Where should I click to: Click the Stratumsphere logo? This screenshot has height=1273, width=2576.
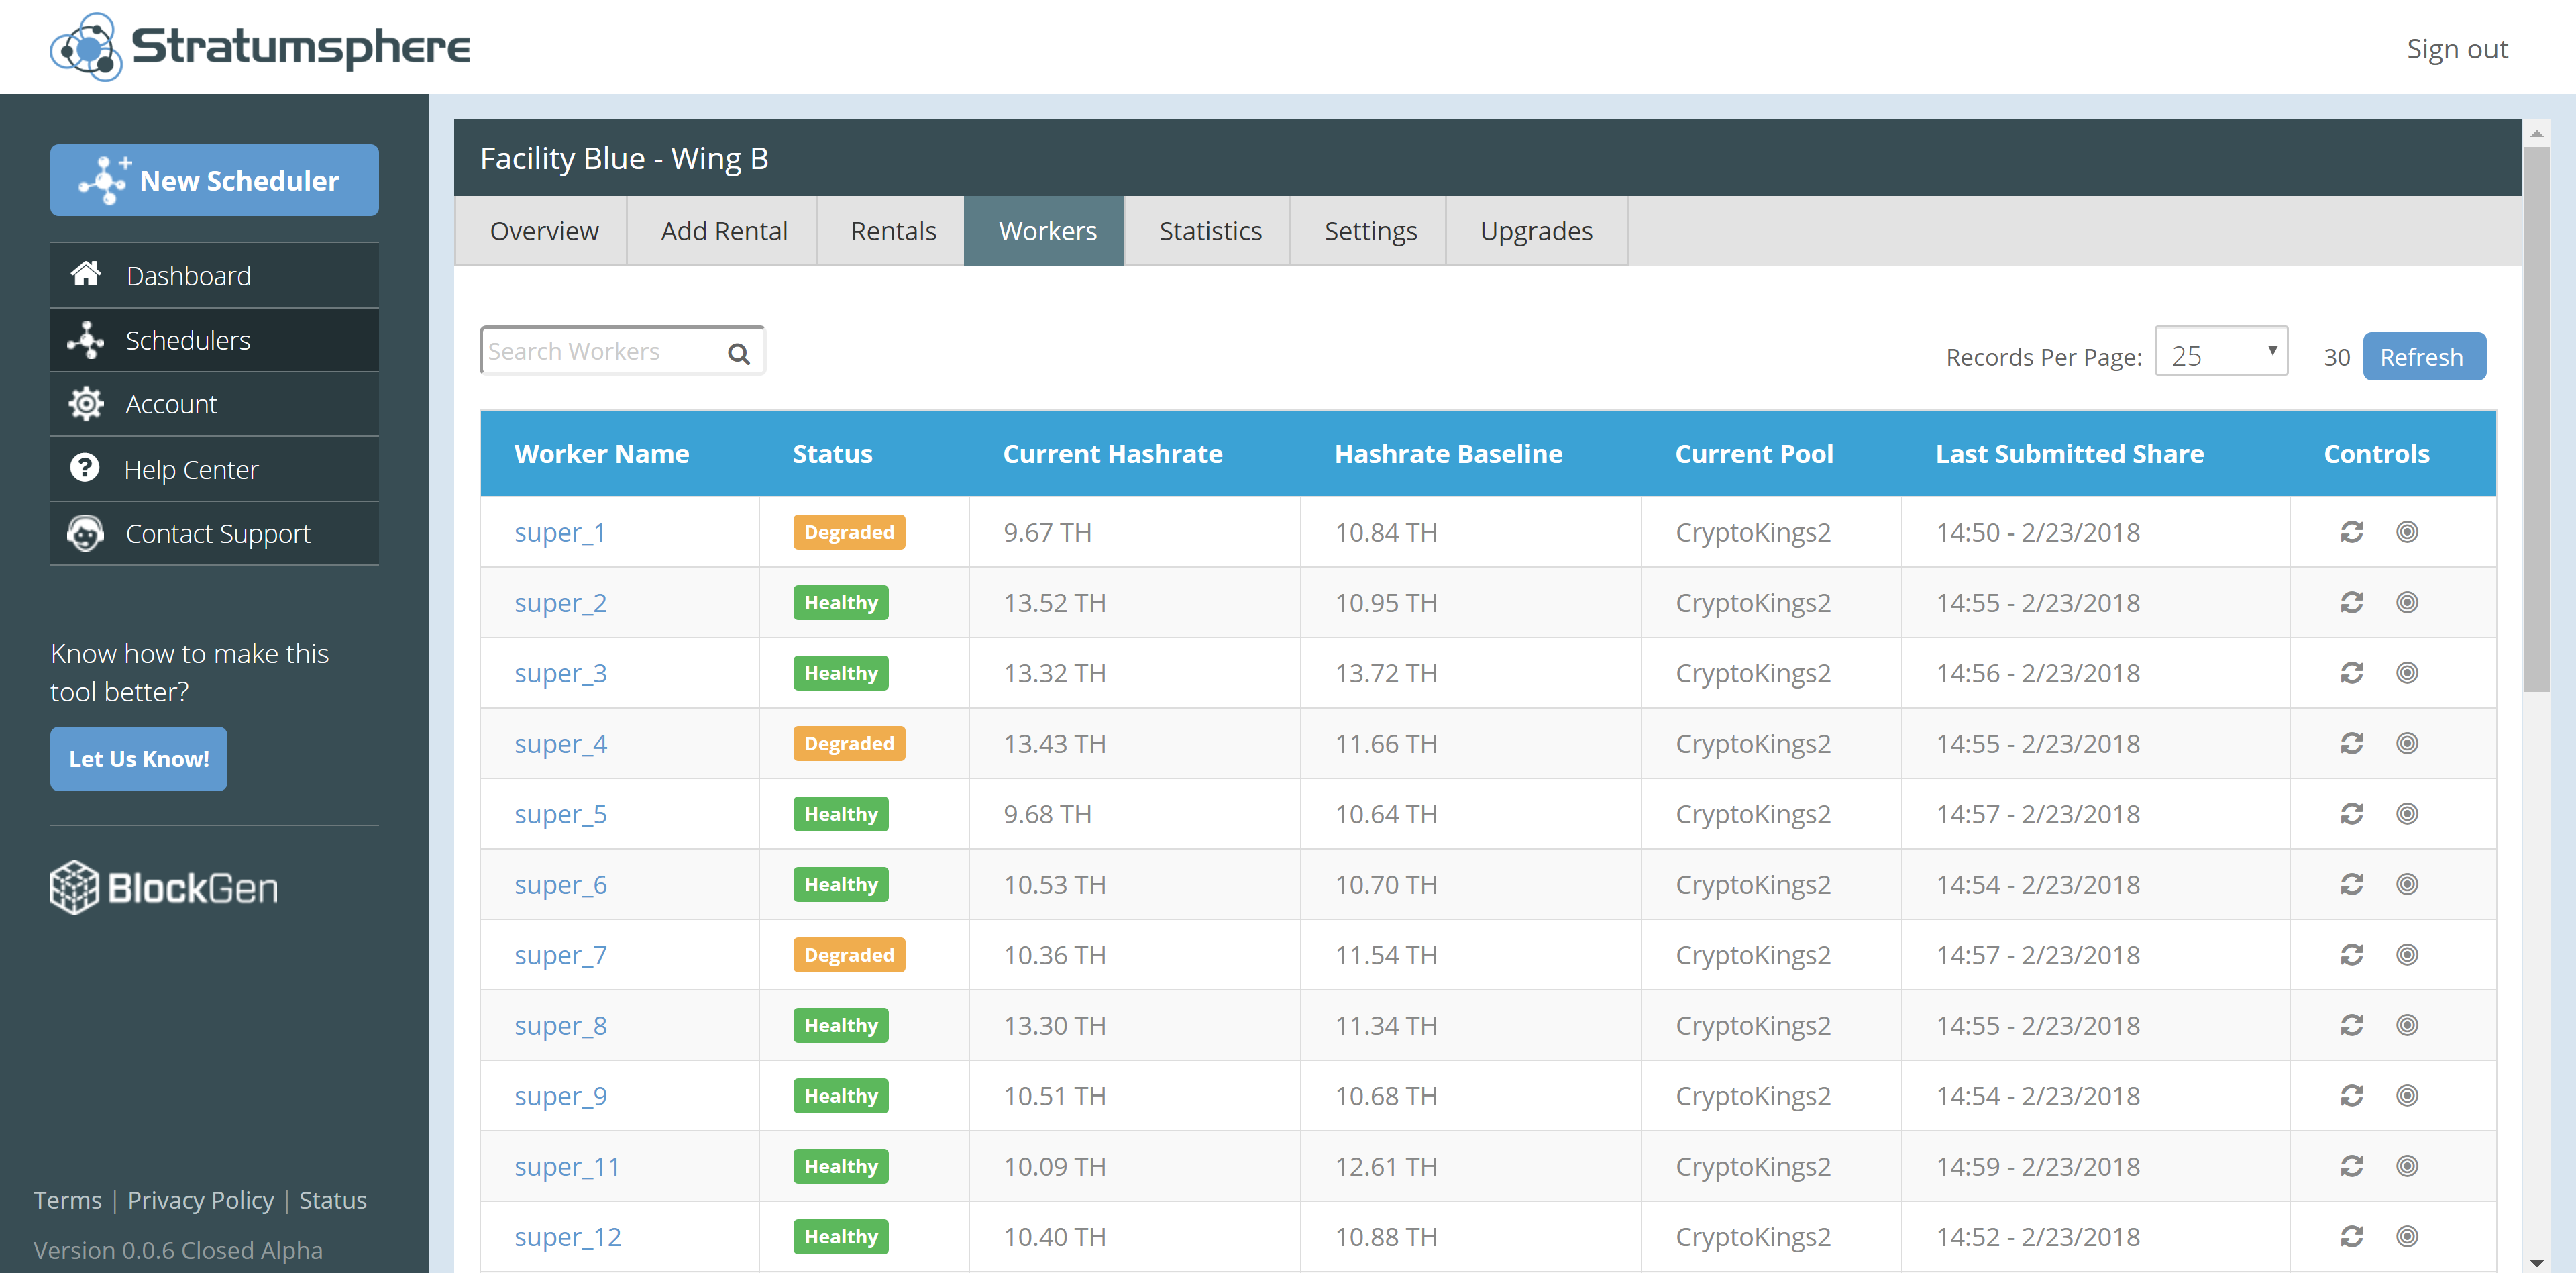260,47
